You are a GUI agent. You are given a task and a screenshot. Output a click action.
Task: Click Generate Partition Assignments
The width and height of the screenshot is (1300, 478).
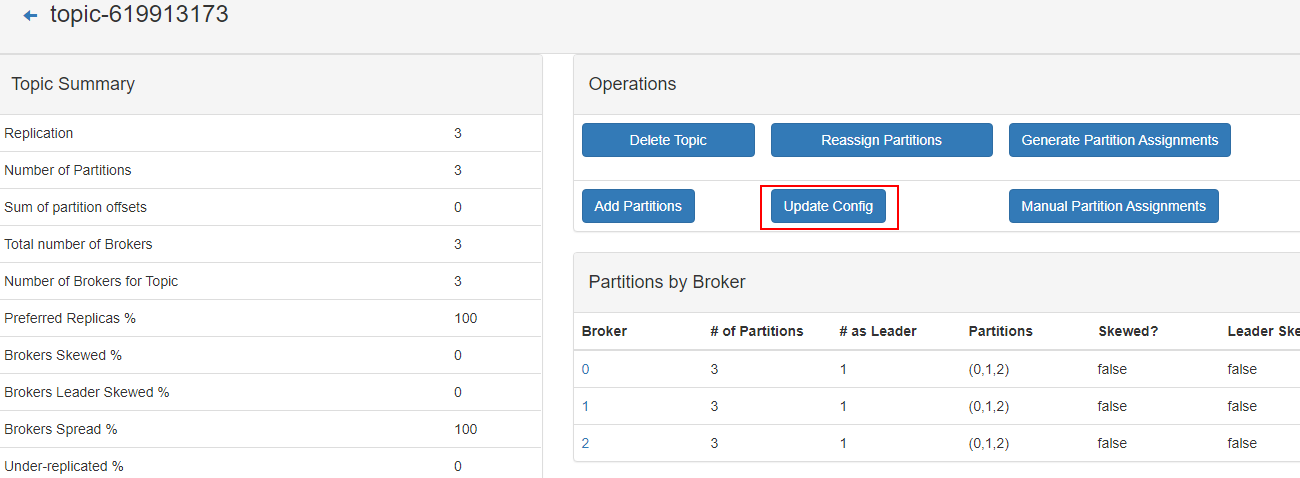[x=1119, y=140]
